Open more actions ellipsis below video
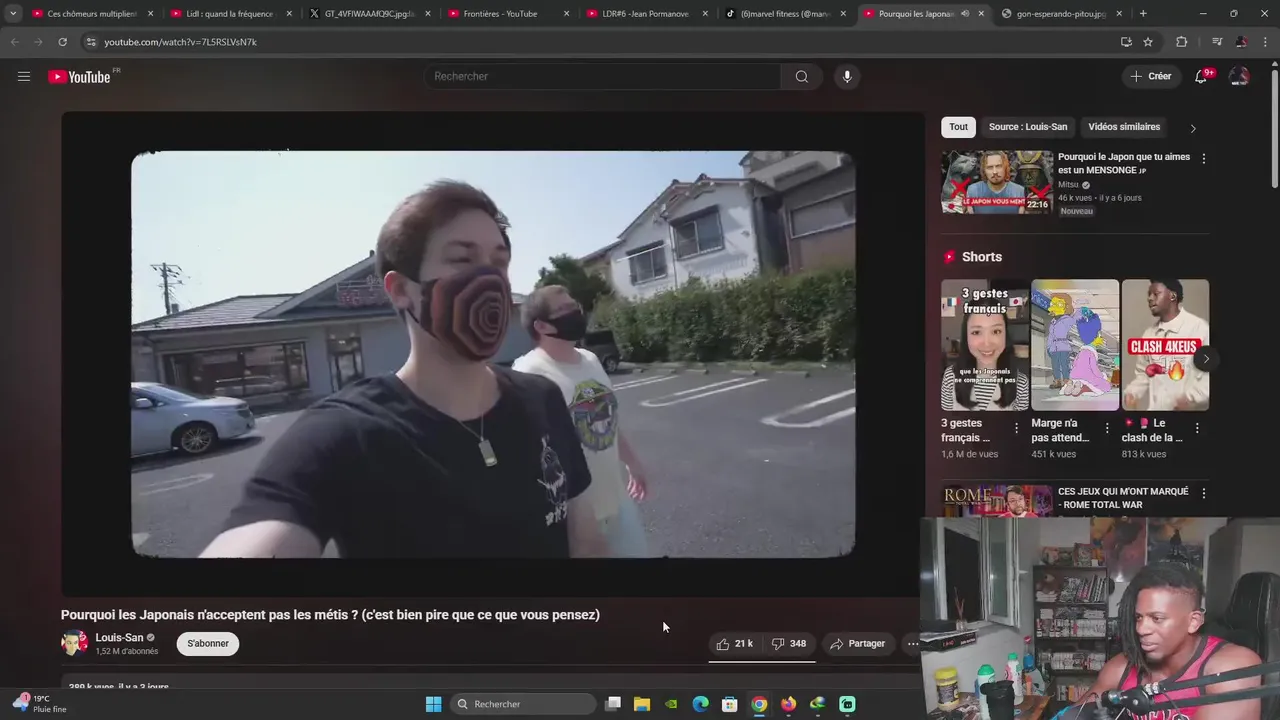Screen dimensions: 1280x720 coord(913,644)
